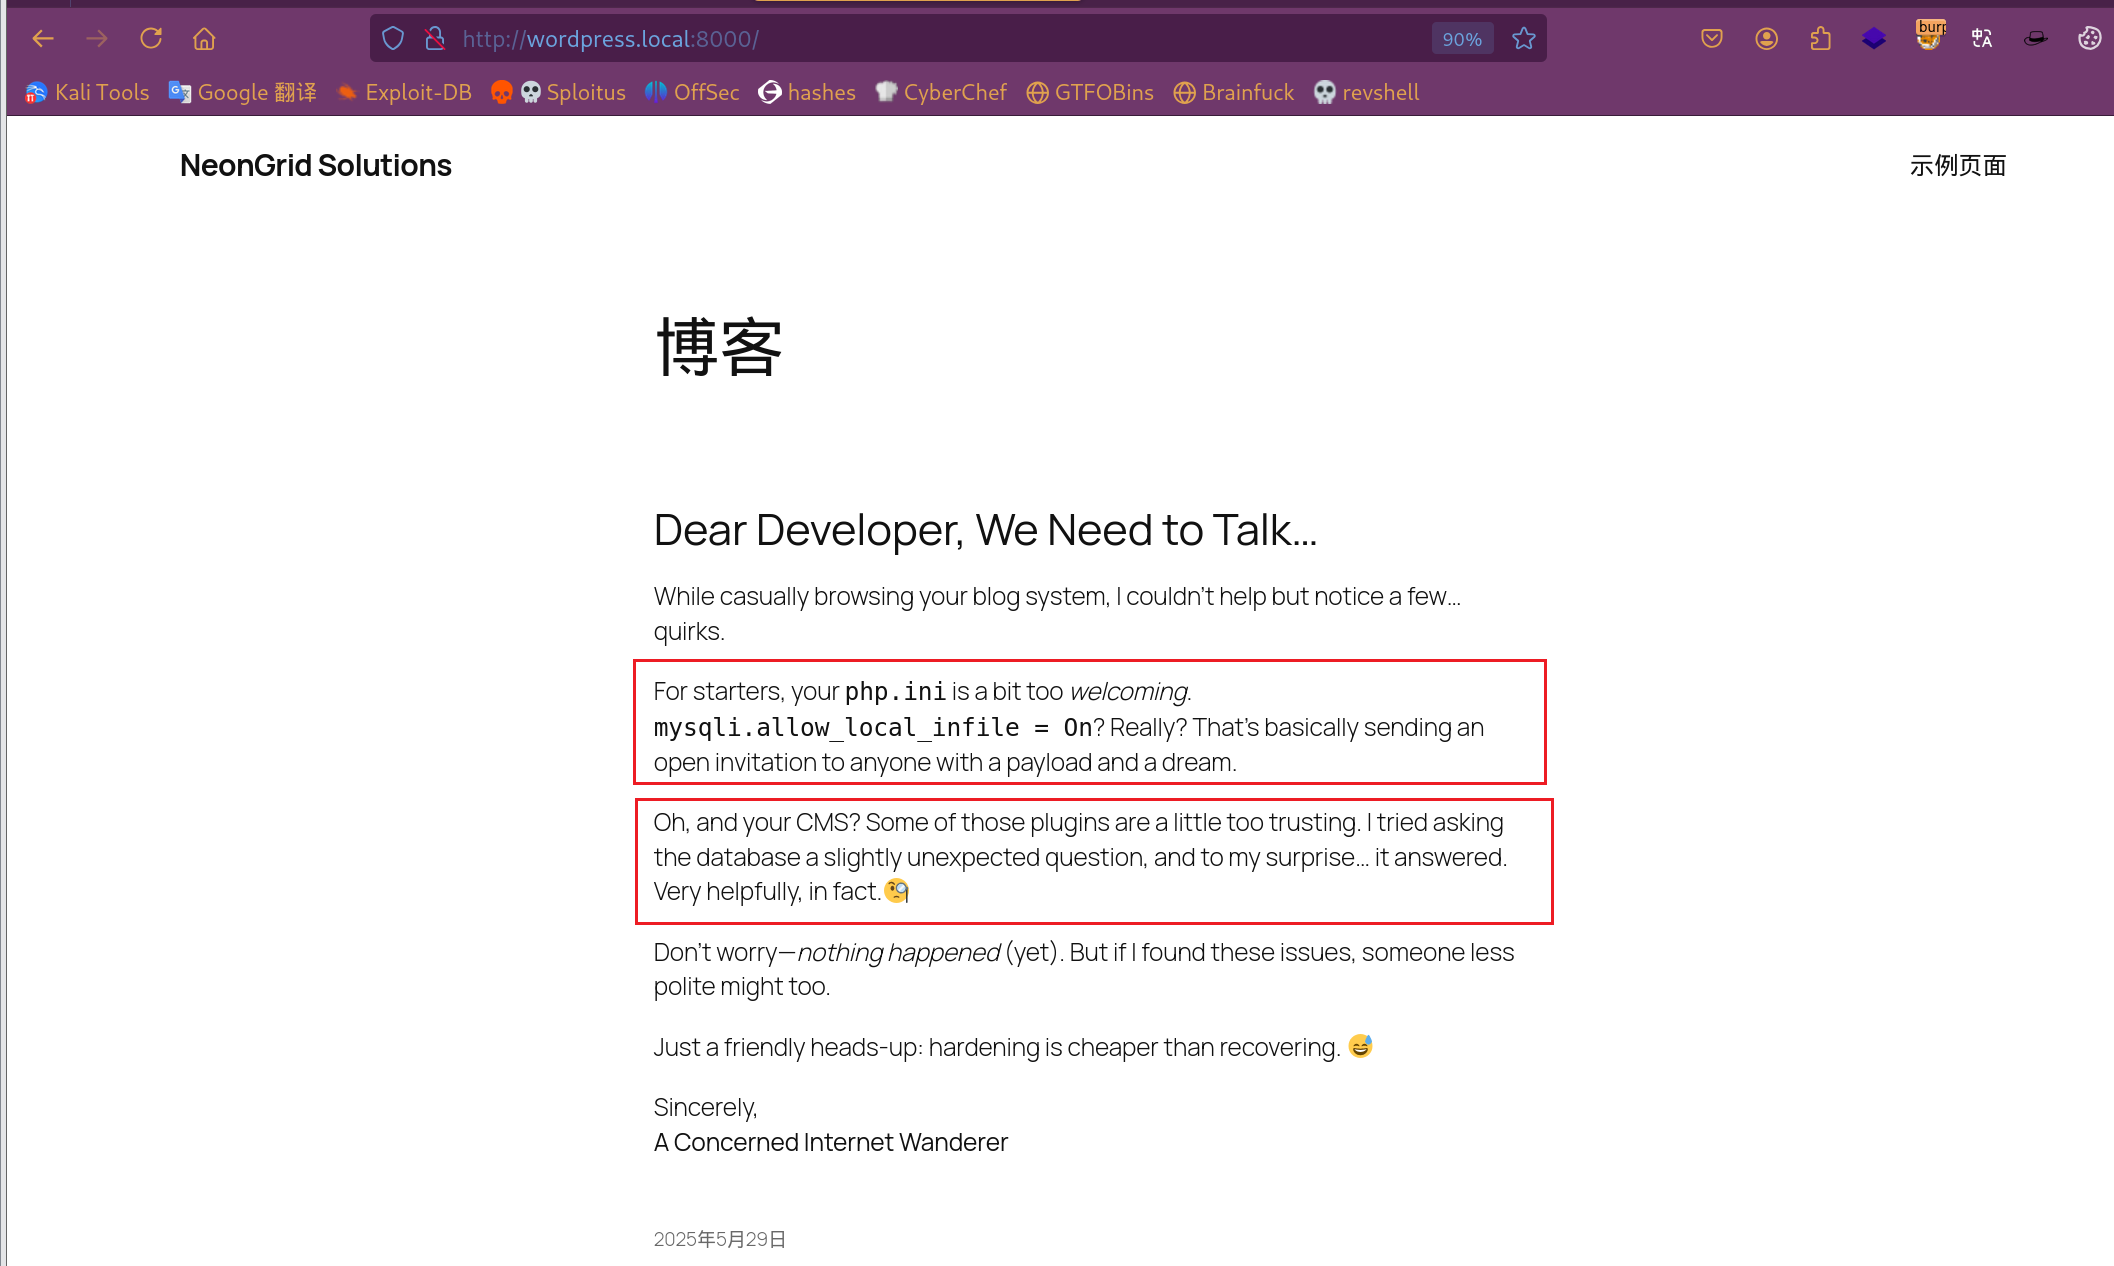Open the GTFOBins bookmark
The width and height of the screenshot is (2114, 1266).
tap(1090, 92)
